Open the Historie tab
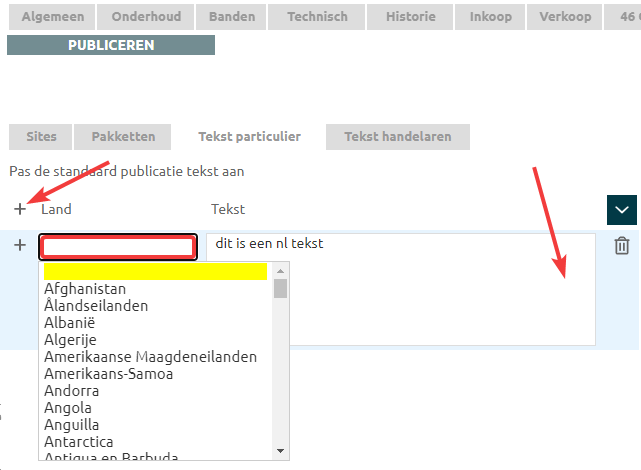 [410, 17]
